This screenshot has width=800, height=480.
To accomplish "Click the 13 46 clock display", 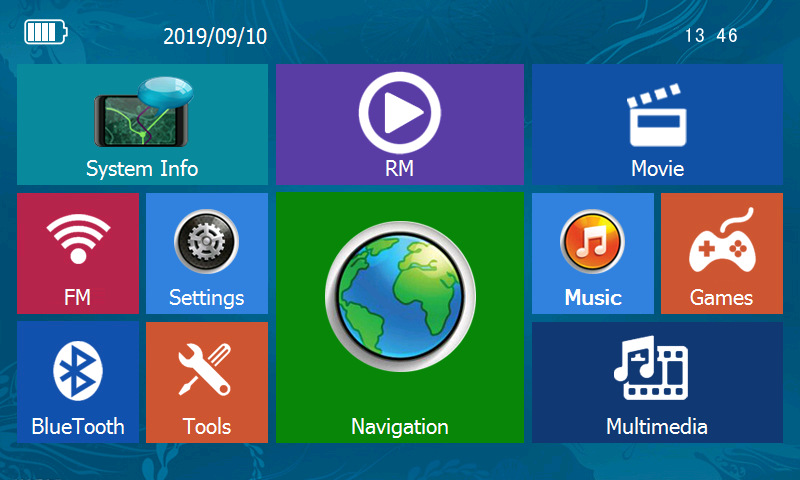I will click(x=711, y=36).
